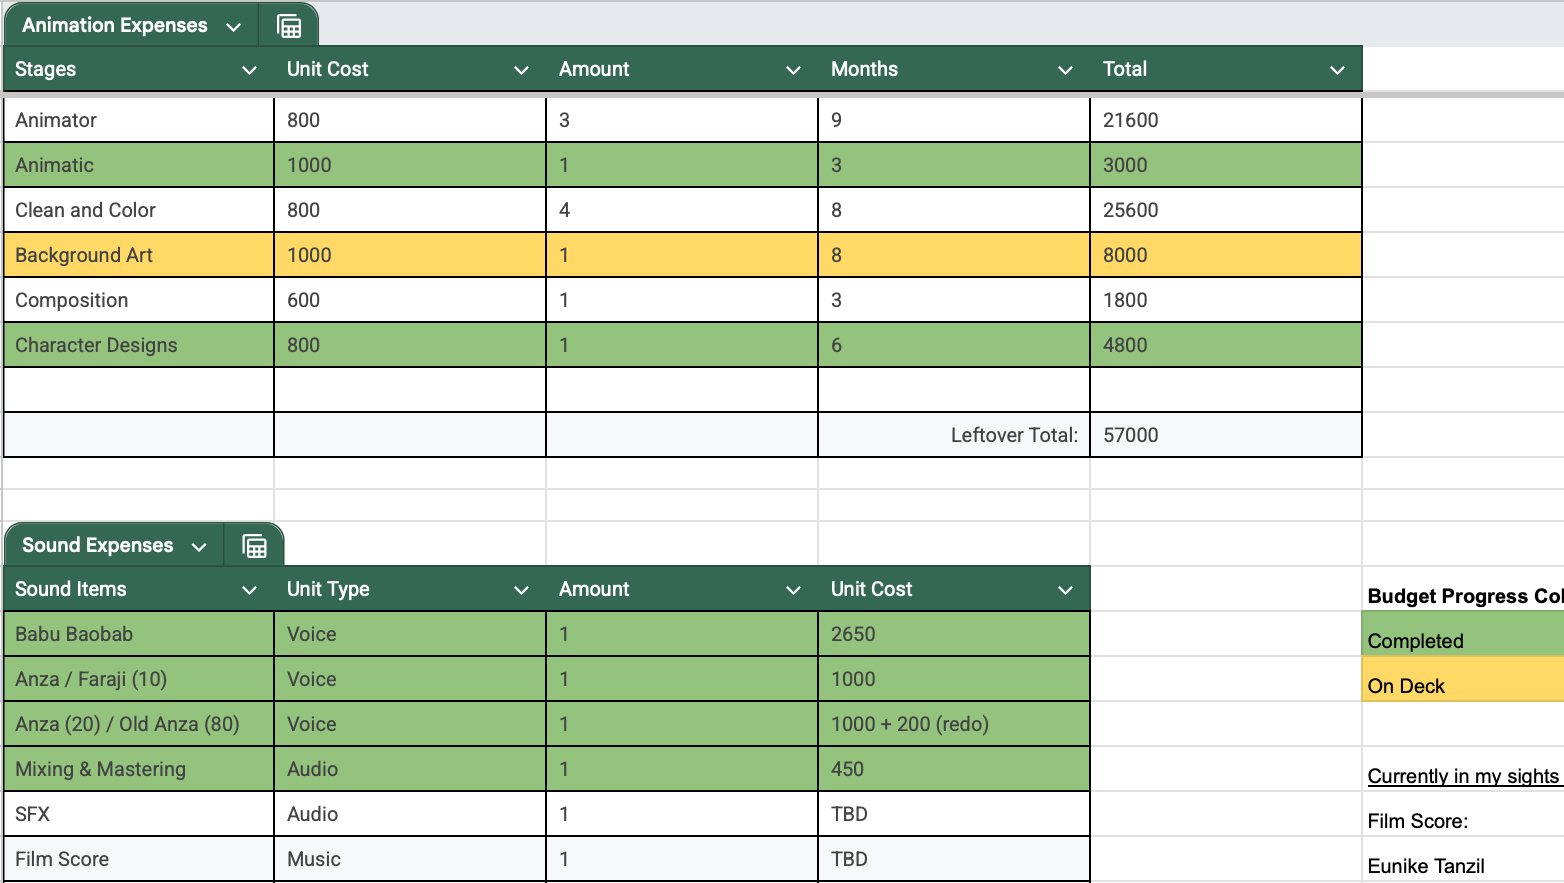This screenshot has height=883, width=1564.
Task: Select the Babu Baobab cell
Action: [x=139, y=634]
